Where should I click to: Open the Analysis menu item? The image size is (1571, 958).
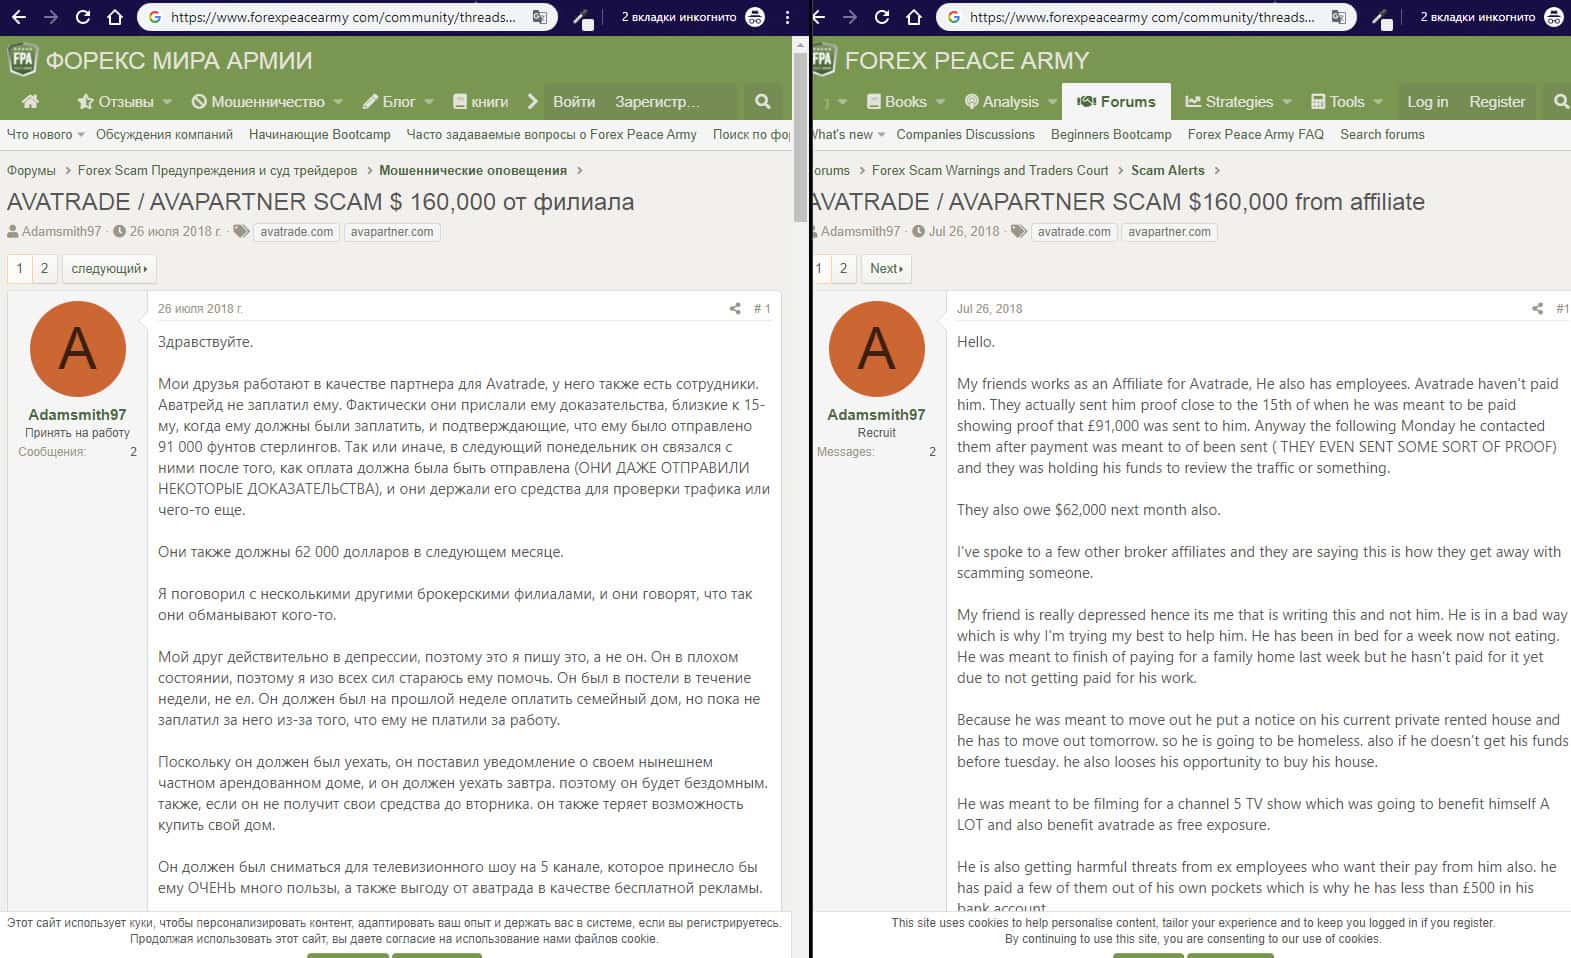1002,102
